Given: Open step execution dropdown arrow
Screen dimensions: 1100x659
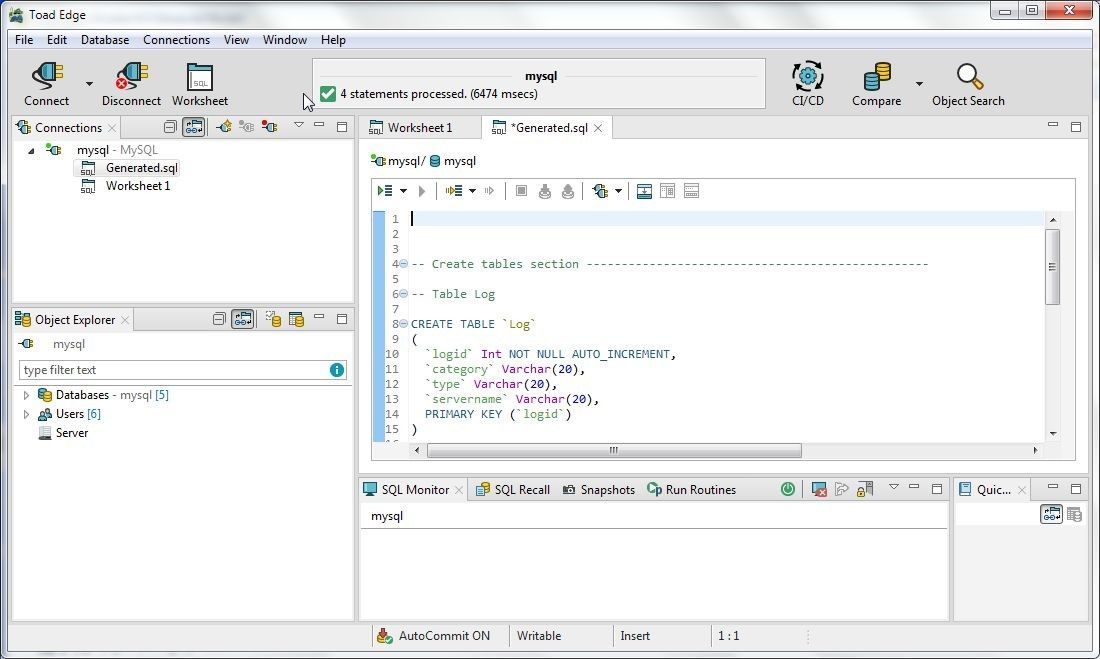Looking at the screenshot, I should pyautogui.click(x=472, y=191).
